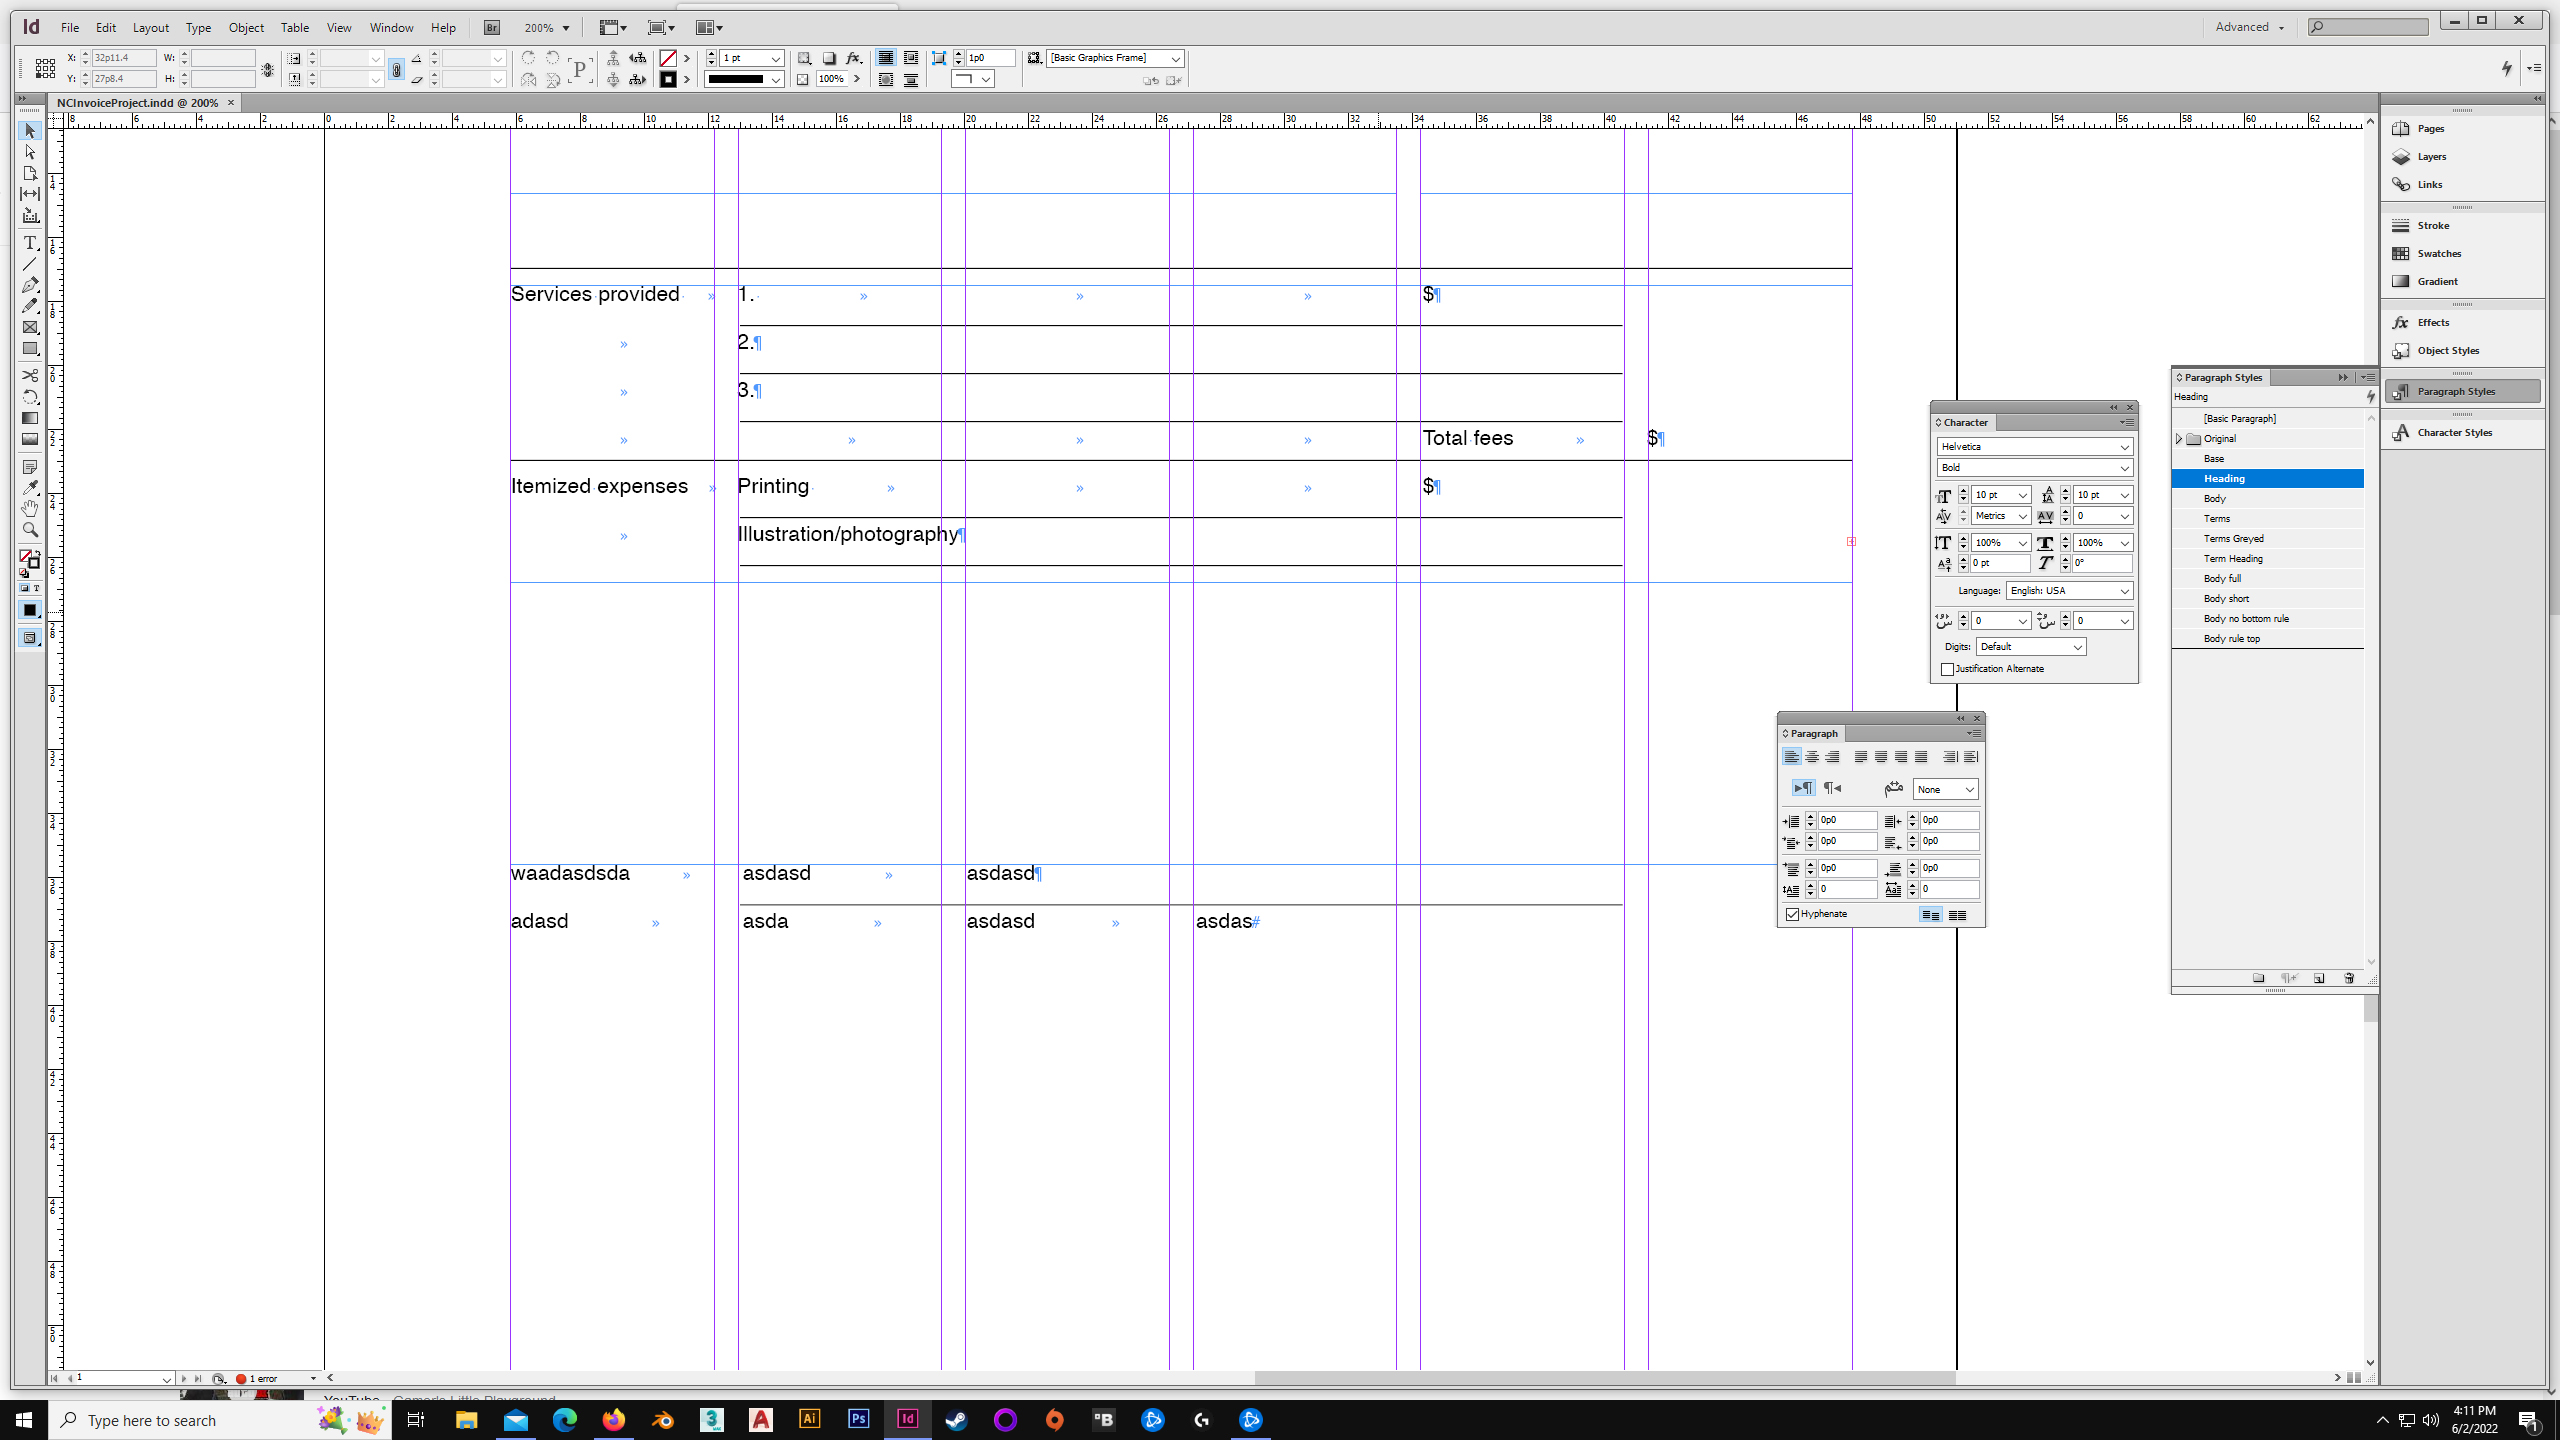Select the Body paragraph style
2560x1440 pixels.
[2216, 498]
